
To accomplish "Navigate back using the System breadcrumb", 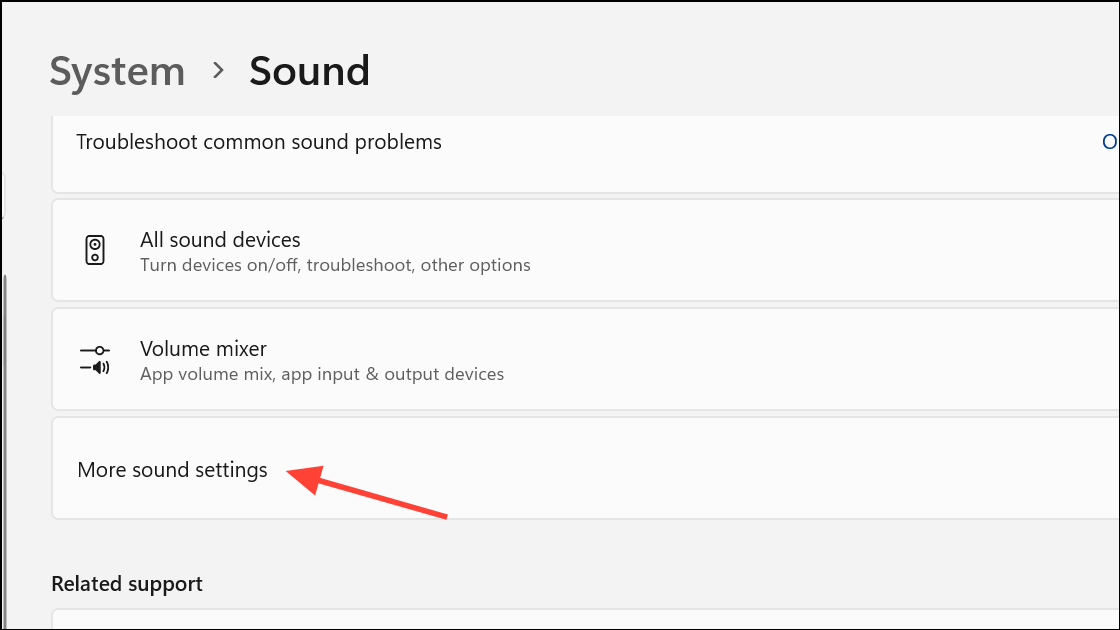I will pyautogui.click(x=117, y=70).
